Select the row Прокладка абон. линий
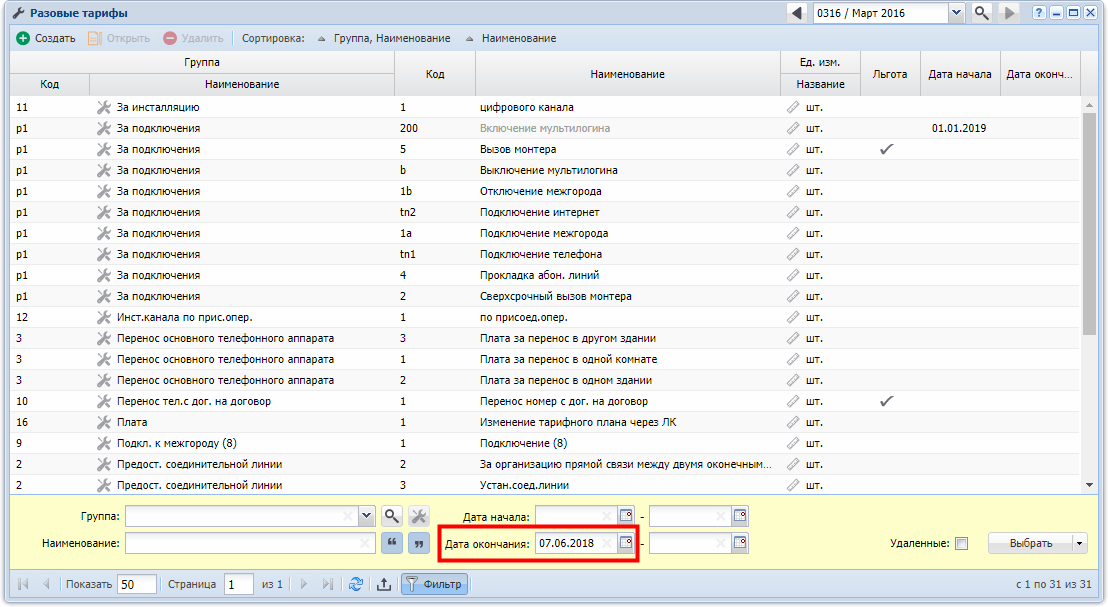 coord(545,276)
